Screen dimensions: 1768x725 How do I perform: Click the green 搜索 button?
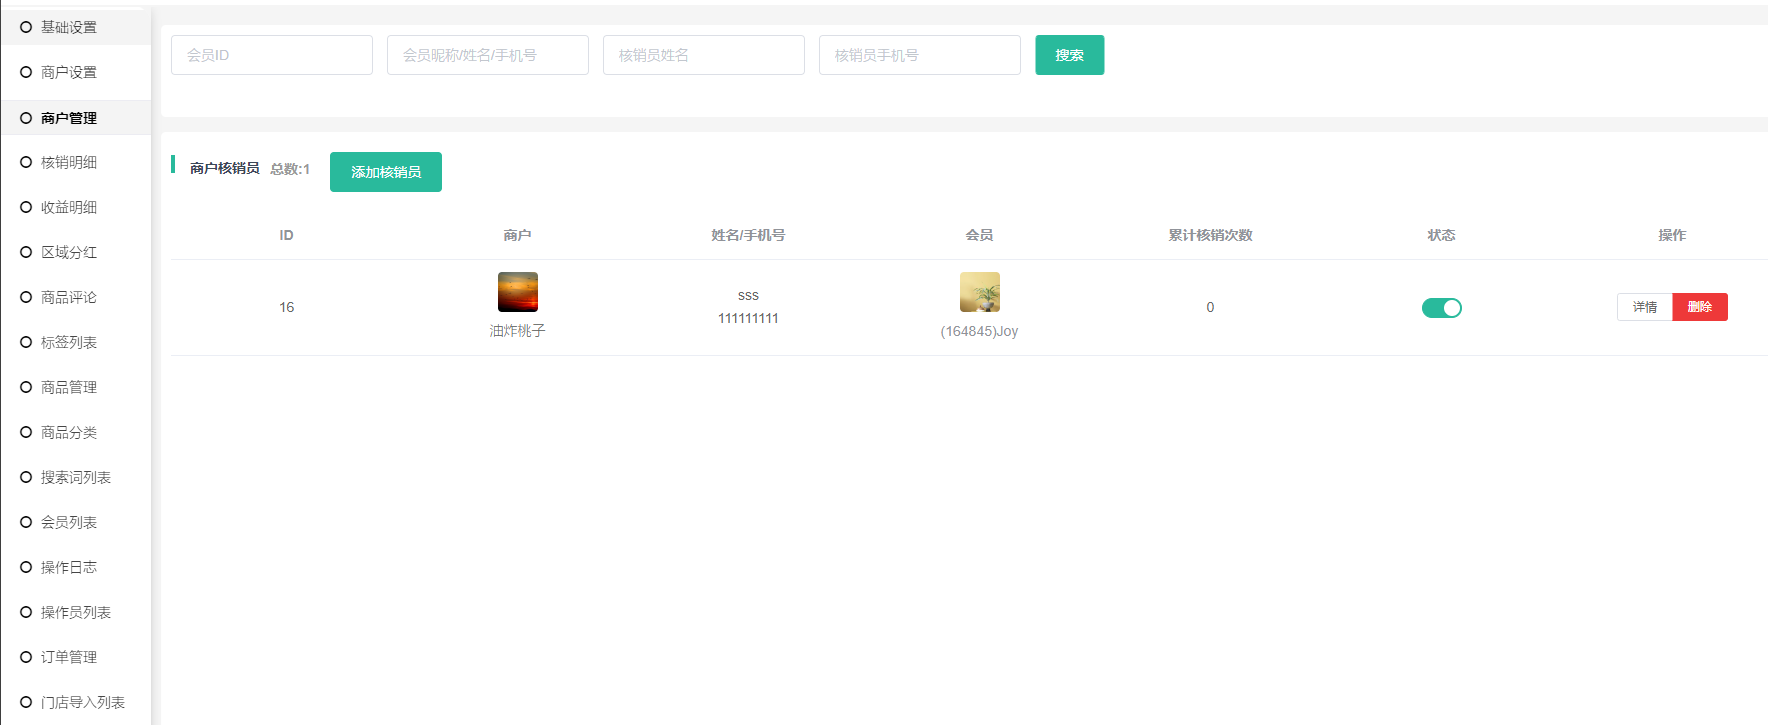tap(1069, 55)
